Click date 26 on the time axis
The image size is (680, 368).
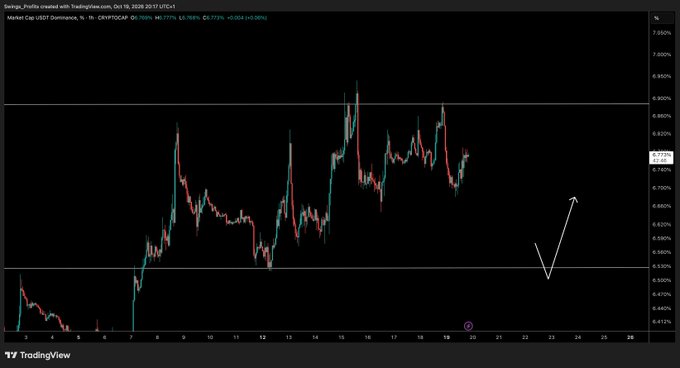pos(631,337)
